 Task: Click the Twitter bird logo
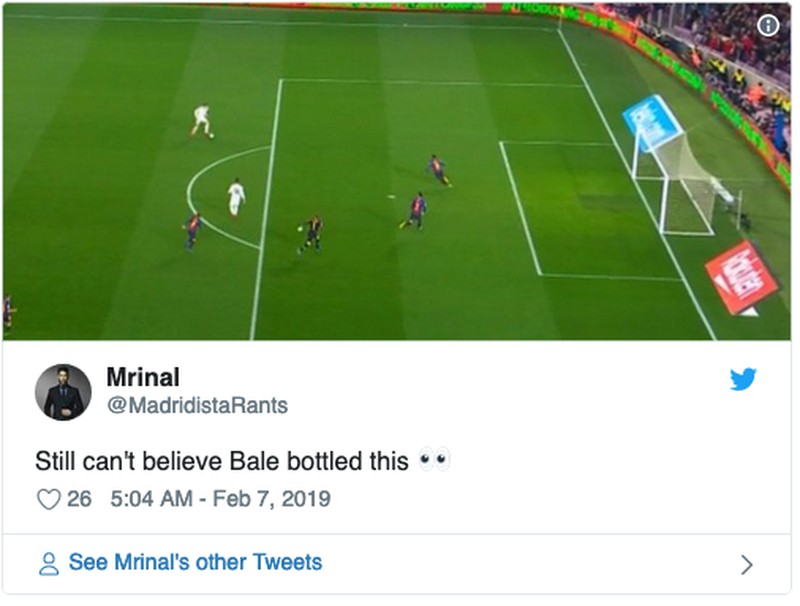(x=743, y=379)
